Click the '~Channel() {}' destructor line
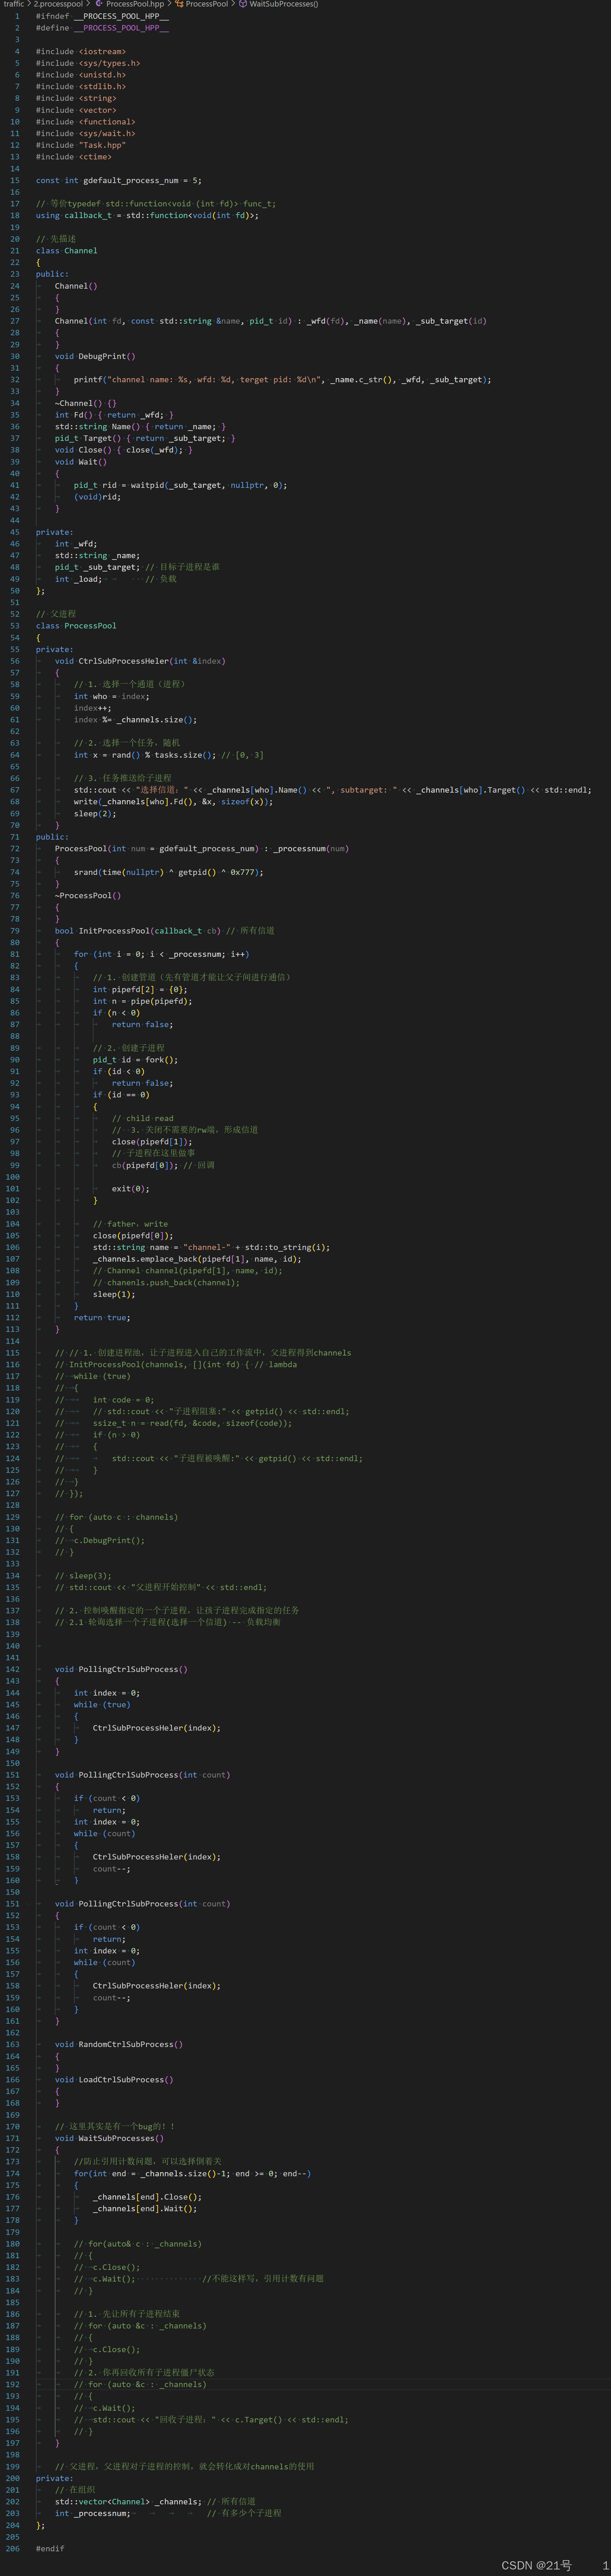 tap(86, 403)
